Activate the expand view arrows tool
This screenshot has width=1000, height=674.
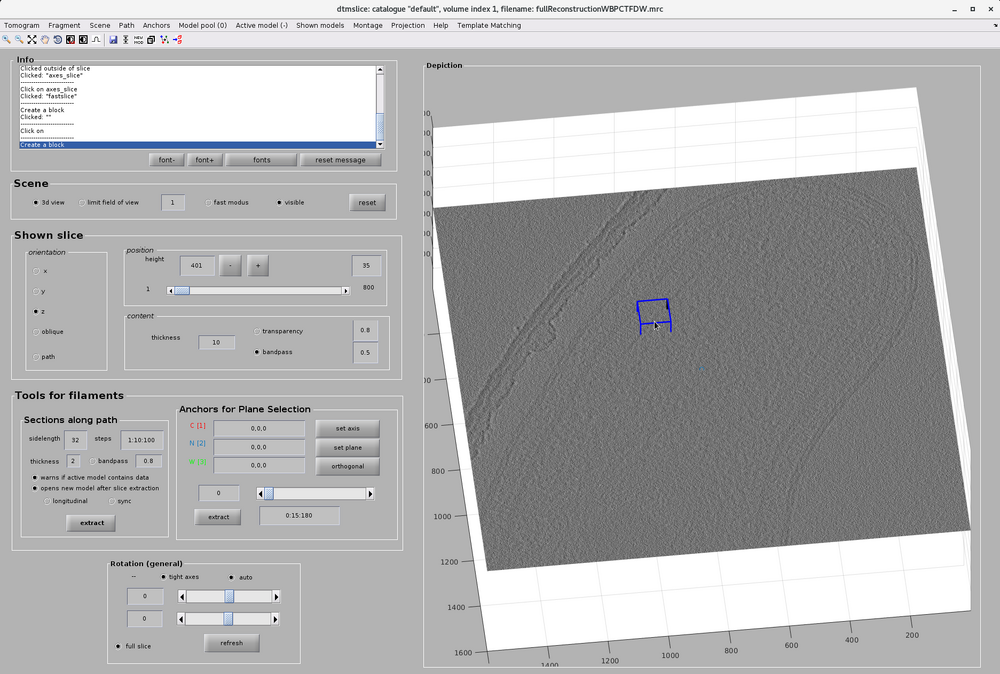coord(31,40)
